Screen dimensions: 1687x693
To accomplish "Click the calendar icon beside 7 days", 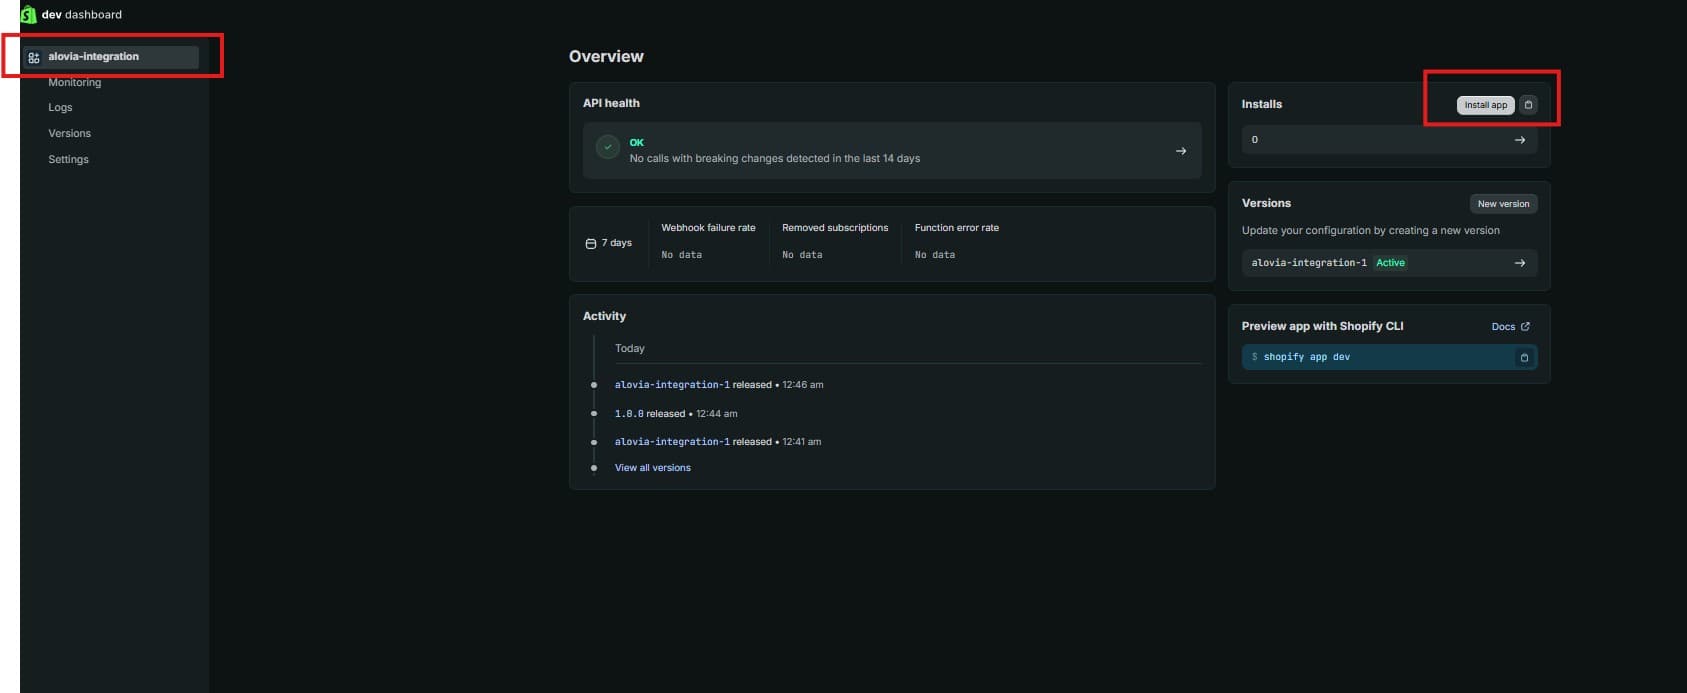I will tap(591, 244).
